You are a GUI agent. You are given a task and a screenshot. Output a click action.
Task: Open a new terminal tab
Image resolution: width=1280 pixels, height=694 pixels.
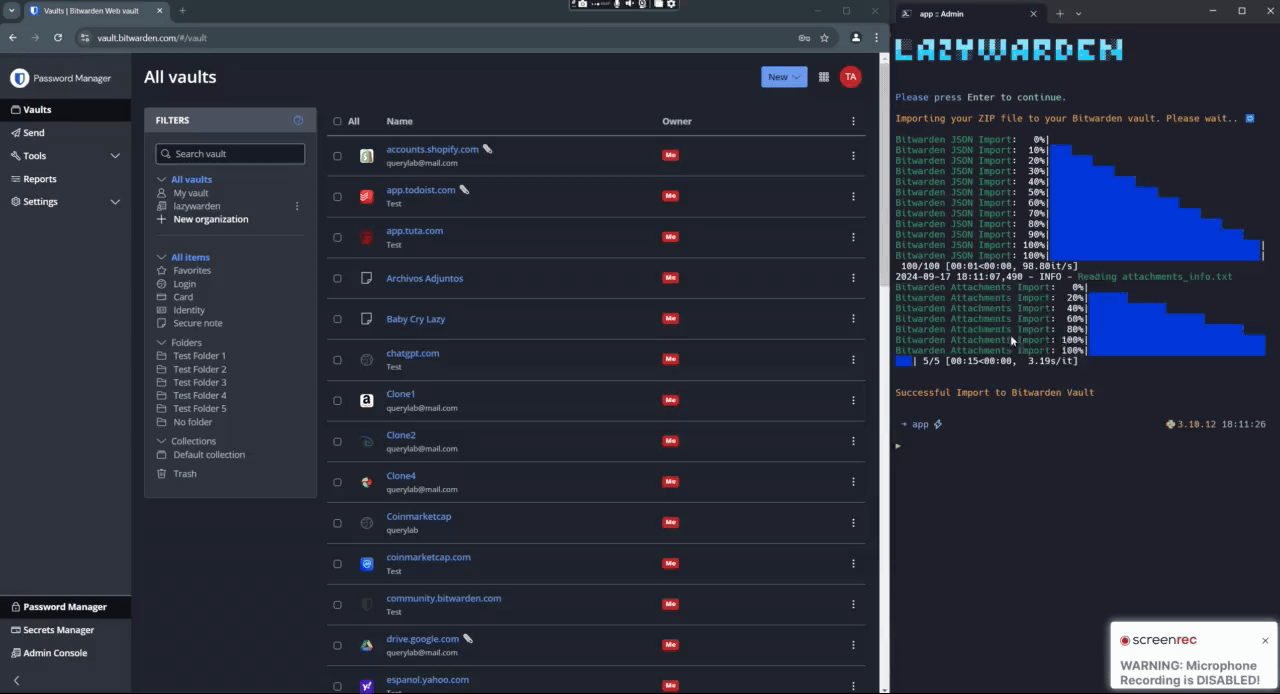(1060, 14)
